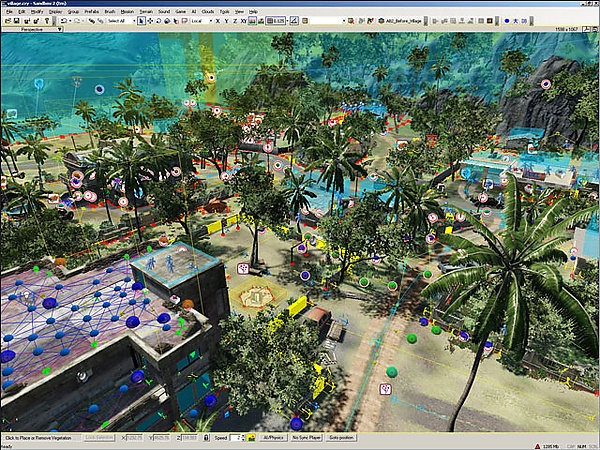Image resolution: width=600 pixels, height=450 pixels.
Task: Expand the Perspective viewport dropdown
Action: 60,29
